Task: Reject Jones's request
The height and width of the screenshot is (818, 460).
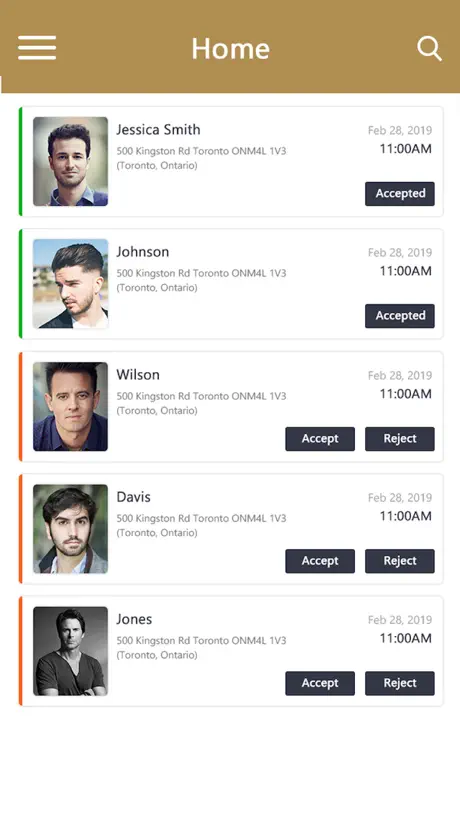Action: 400,683
